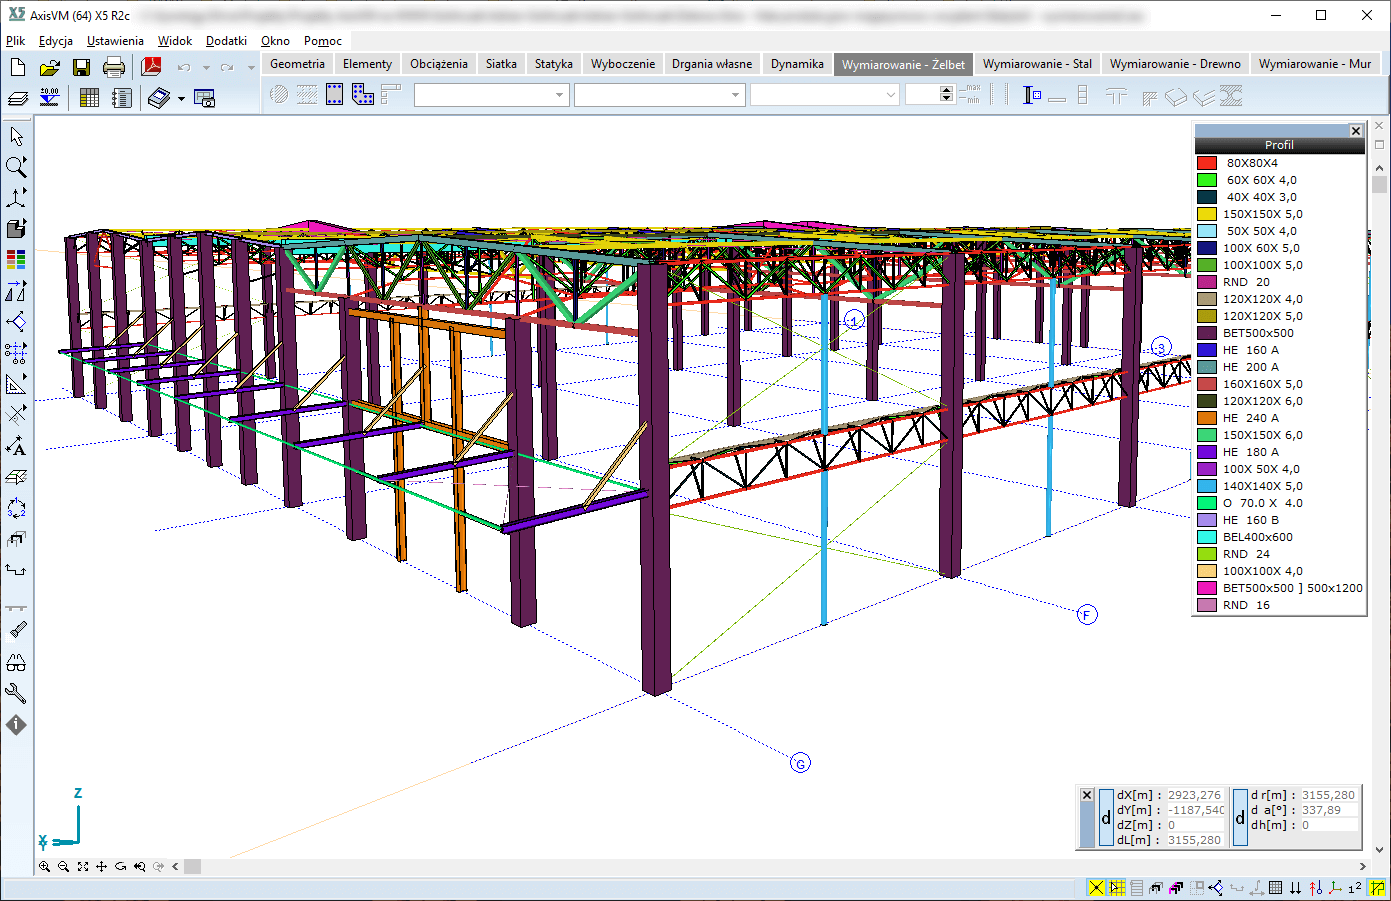
Task: Open the undo history dropdown arrow
Action: (206, 68)
